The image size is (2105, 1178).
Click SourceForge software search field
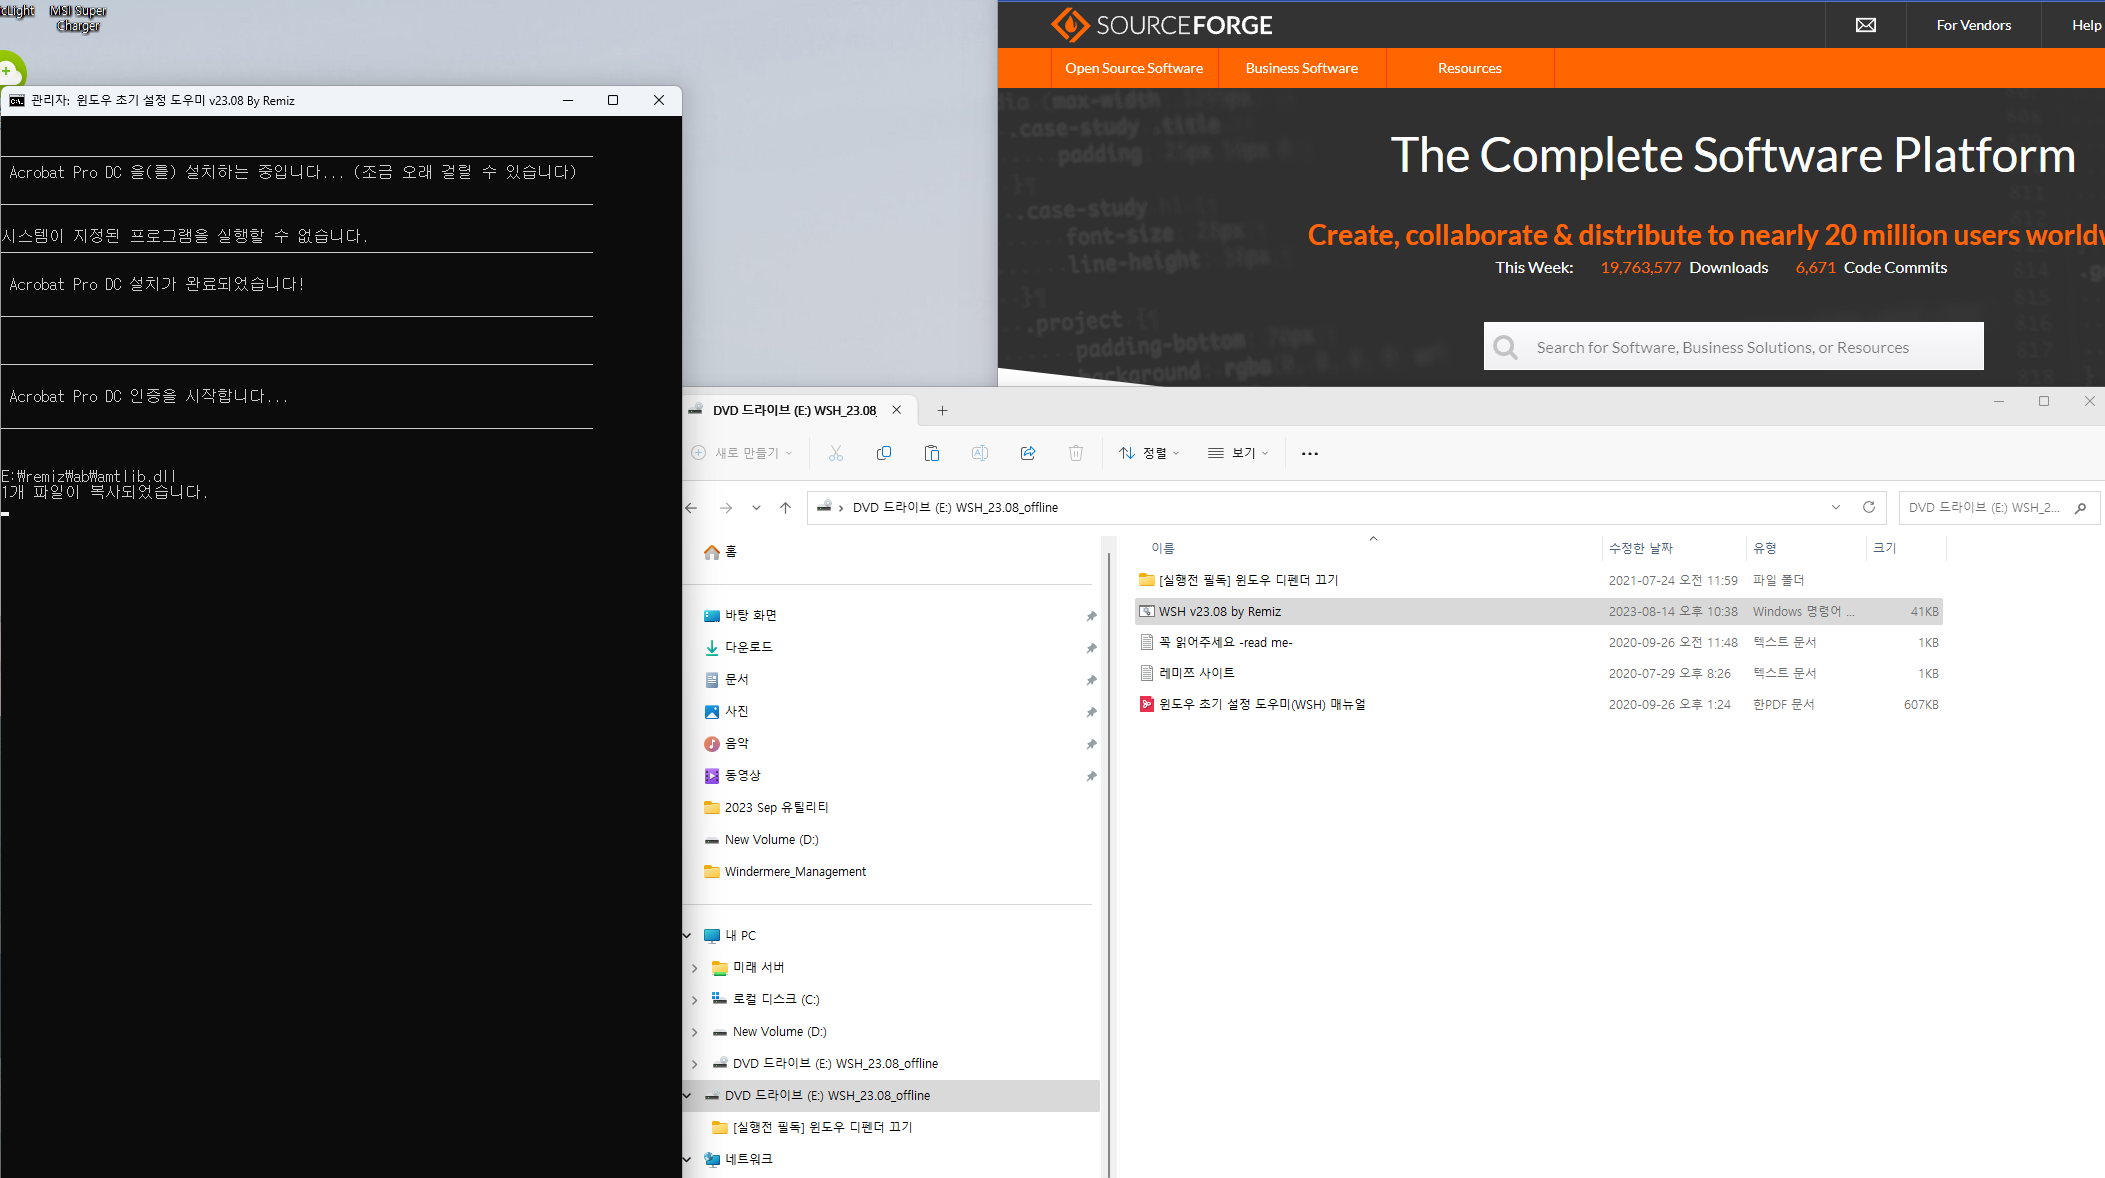[1734, 347]
